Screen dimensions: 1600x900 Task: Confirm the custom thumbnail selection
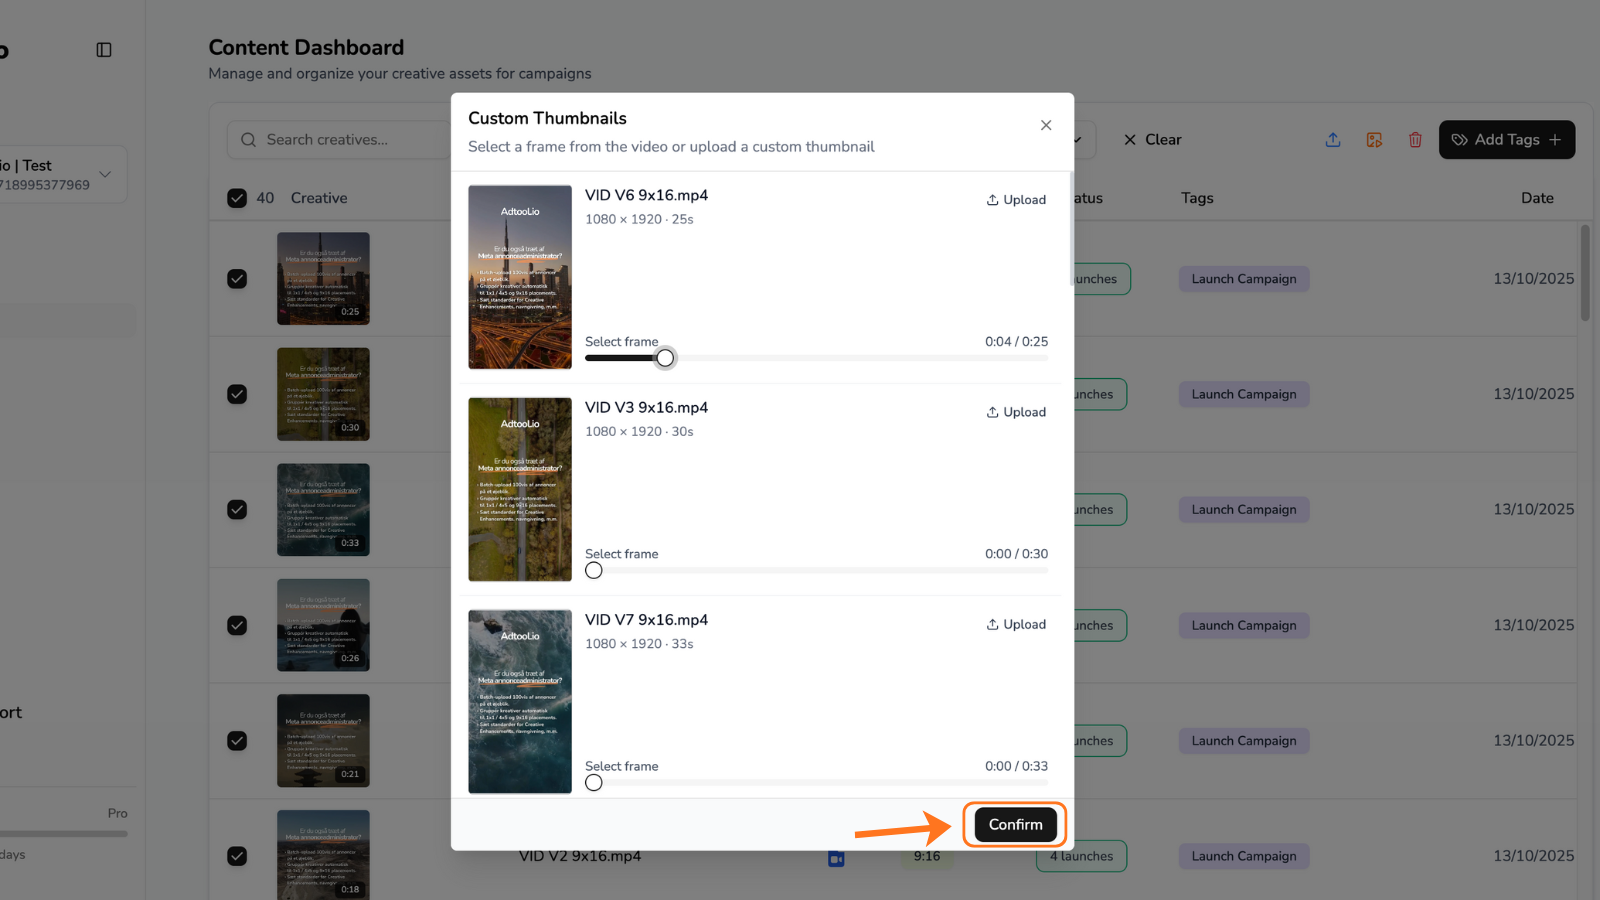pos(1015,825)
